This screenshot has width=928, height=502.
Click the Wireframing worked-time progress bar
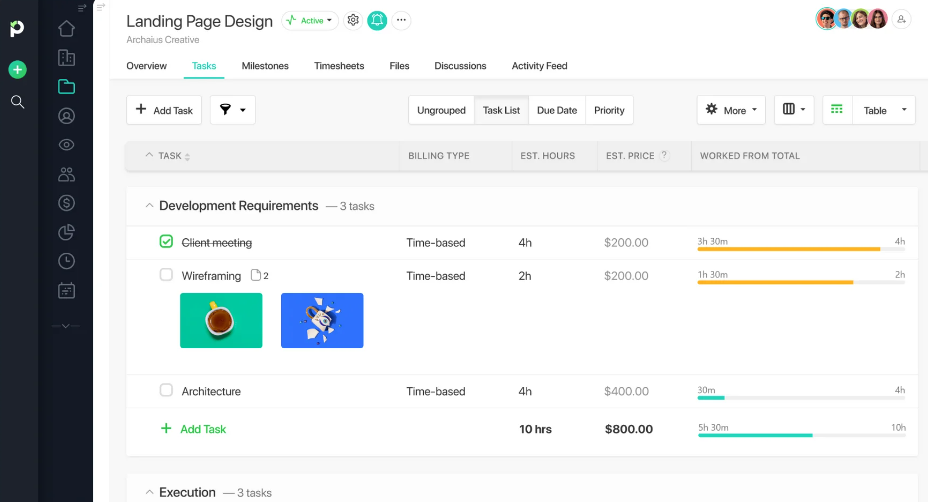(x=800, y=283)
